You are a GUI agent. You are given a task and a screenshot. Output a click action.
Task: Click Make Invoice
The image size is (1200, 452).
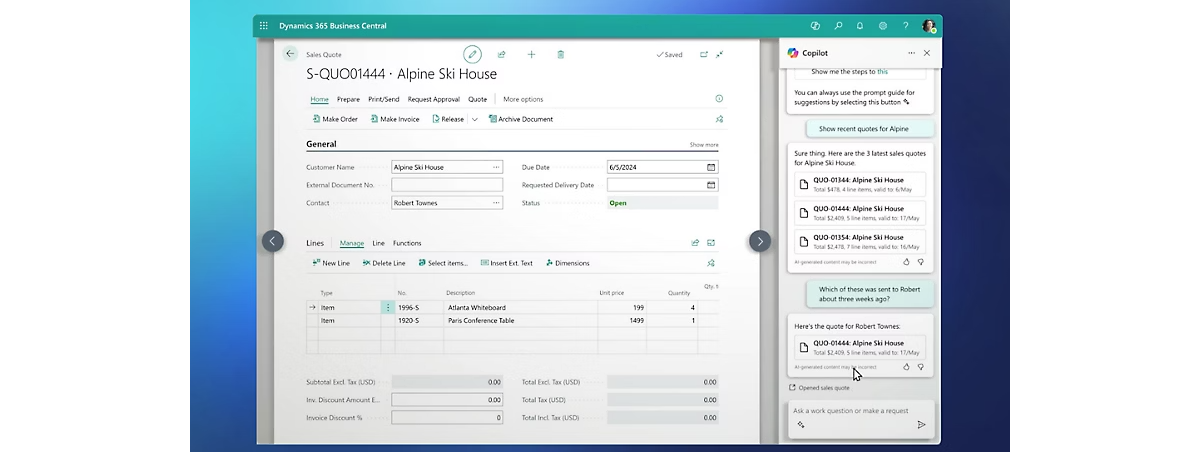pos(394,119)
